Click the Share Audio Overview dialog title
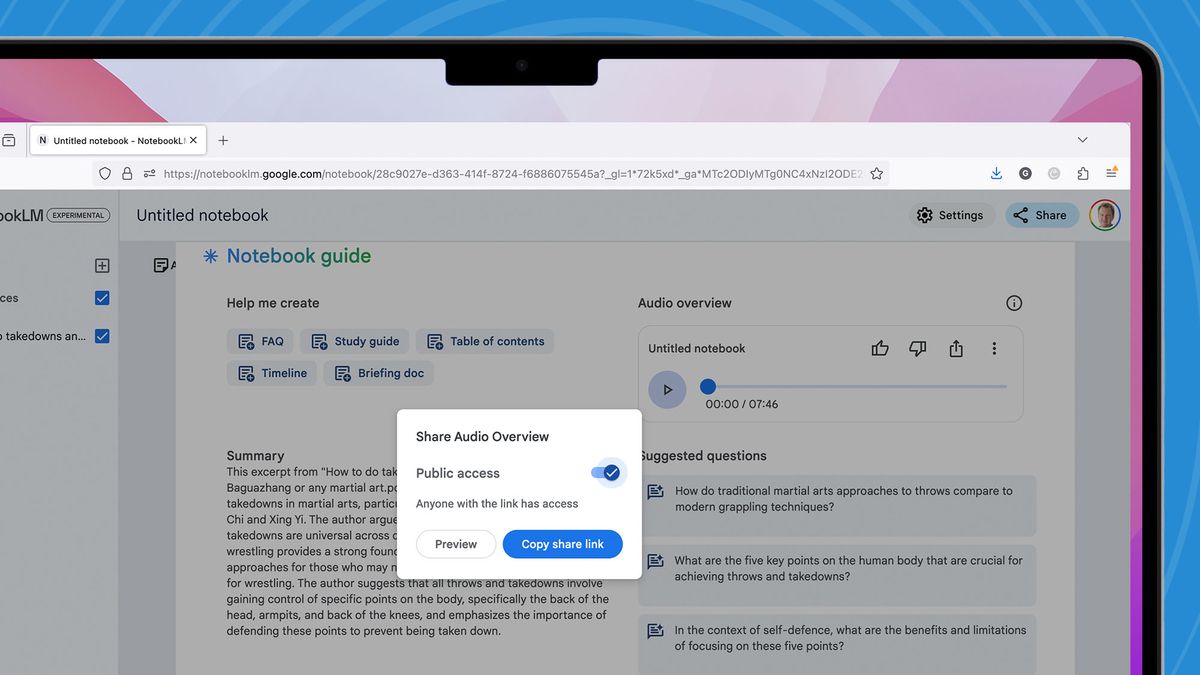The image size is (1200, 675). tap(482, 436)
